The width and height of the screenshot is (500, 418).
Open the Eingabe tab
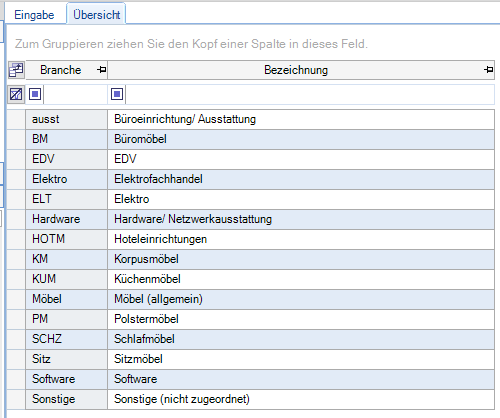34,15
